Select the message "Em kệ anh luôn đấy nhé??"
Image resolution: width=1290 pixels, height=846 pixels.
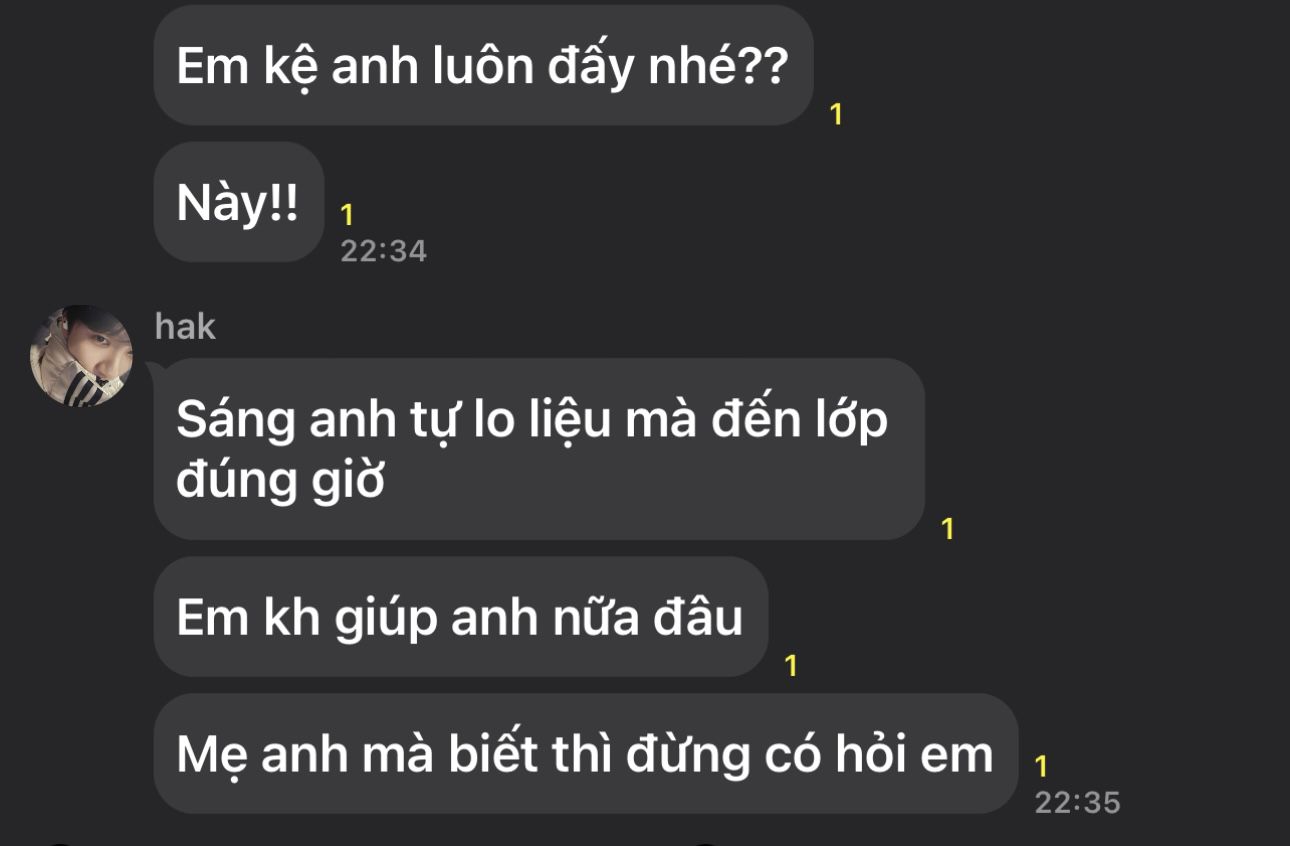483,65
